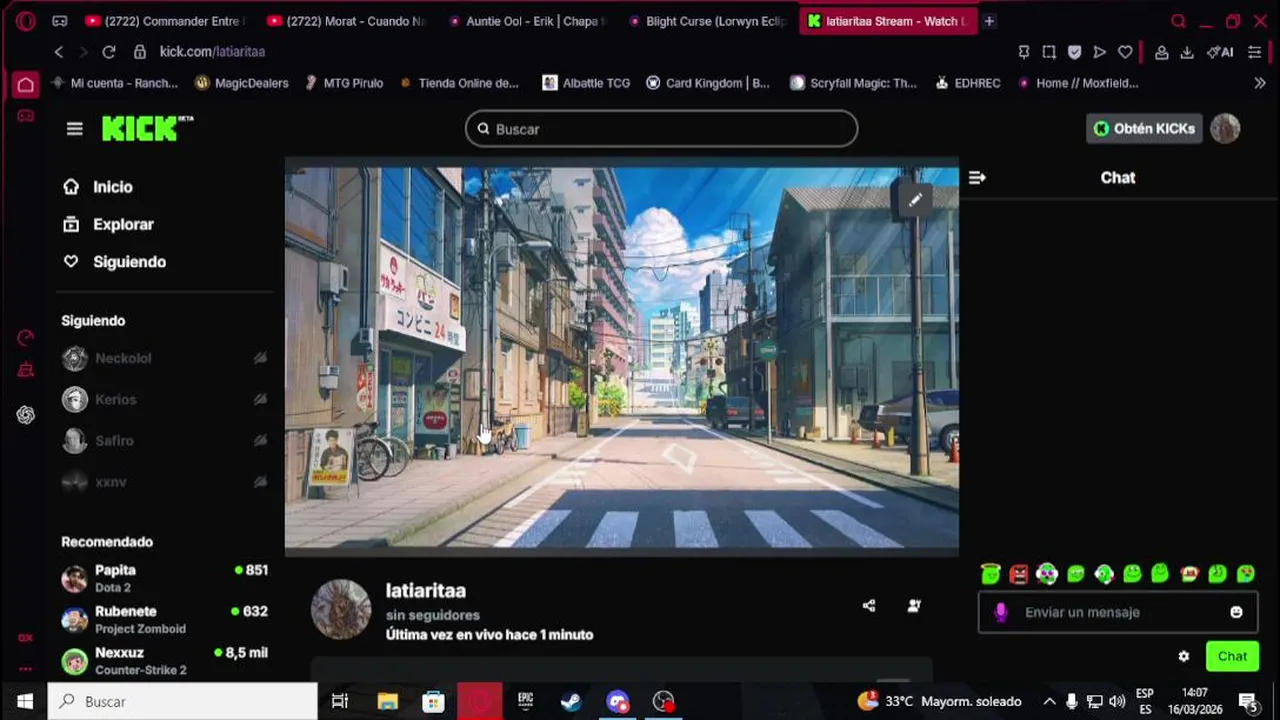Open a new browser tab
This screenshot has height=720, width=1280.
(989, 21)
